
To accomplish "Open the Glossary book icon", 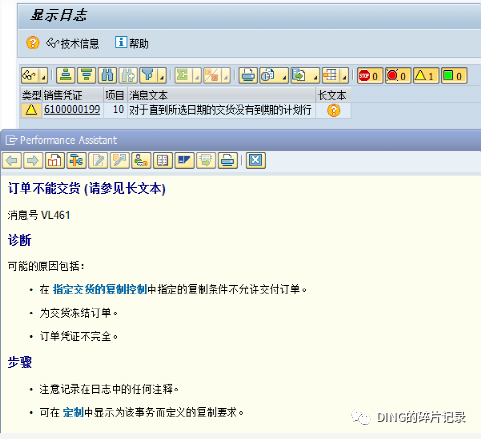I will [163, 161].
